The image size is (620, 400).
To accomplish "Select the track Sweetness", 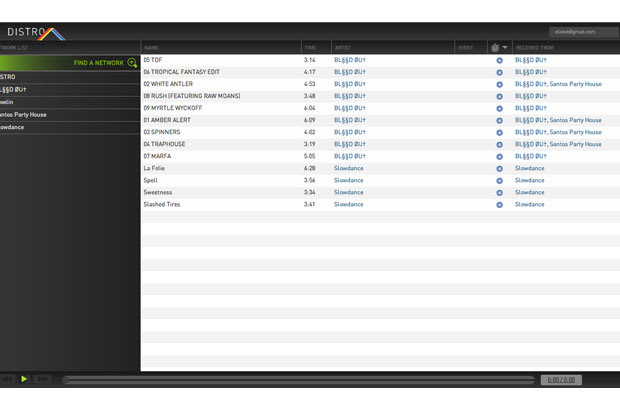I will pos(158,192).
